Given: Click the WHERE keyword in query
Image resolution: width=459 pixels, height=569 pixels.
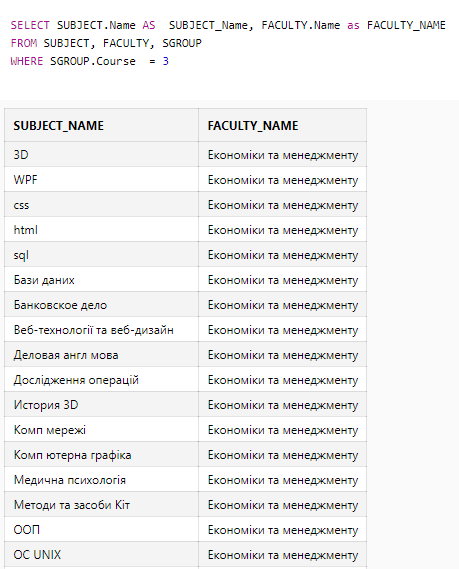Looking at the screenshot, I should click(x=27, y=61).
